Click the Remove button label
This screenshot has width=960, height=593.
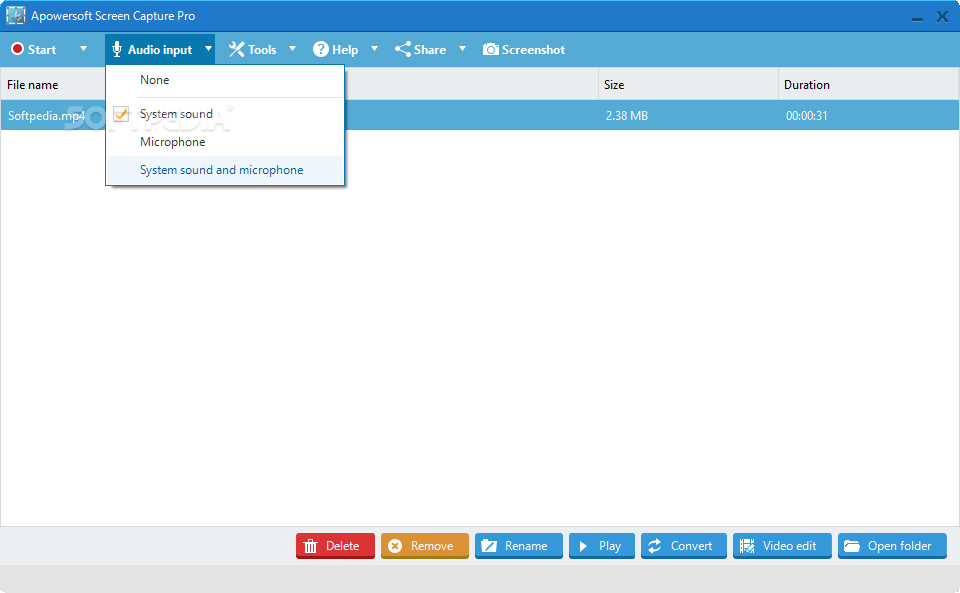tap(432, 546)
